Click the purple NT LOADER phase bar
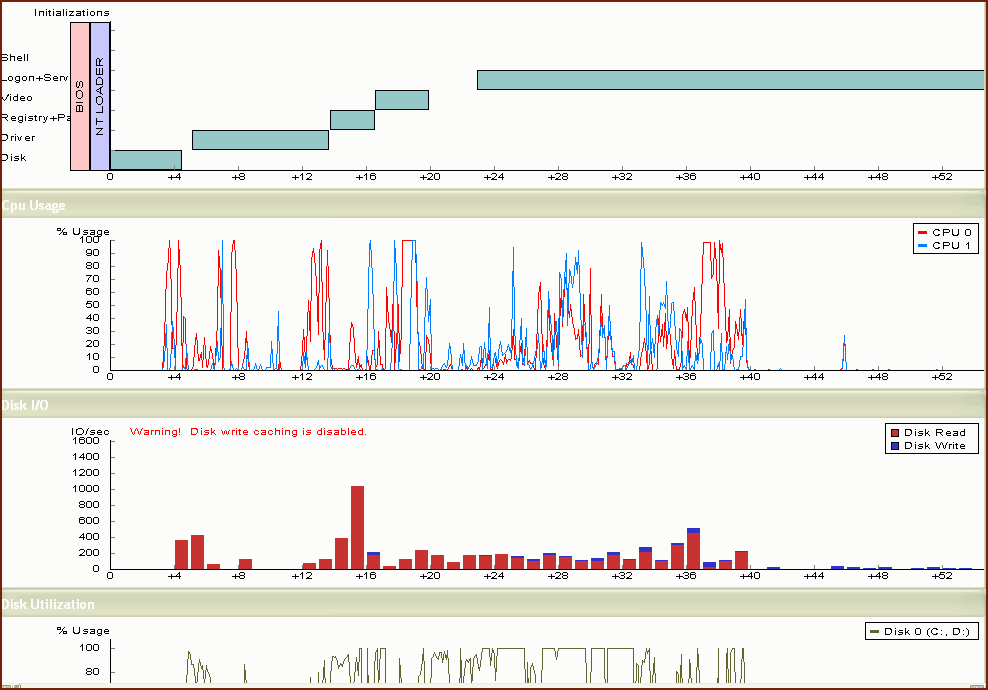The height and width of the screenshot is (690, 988). tap(99, 96)
